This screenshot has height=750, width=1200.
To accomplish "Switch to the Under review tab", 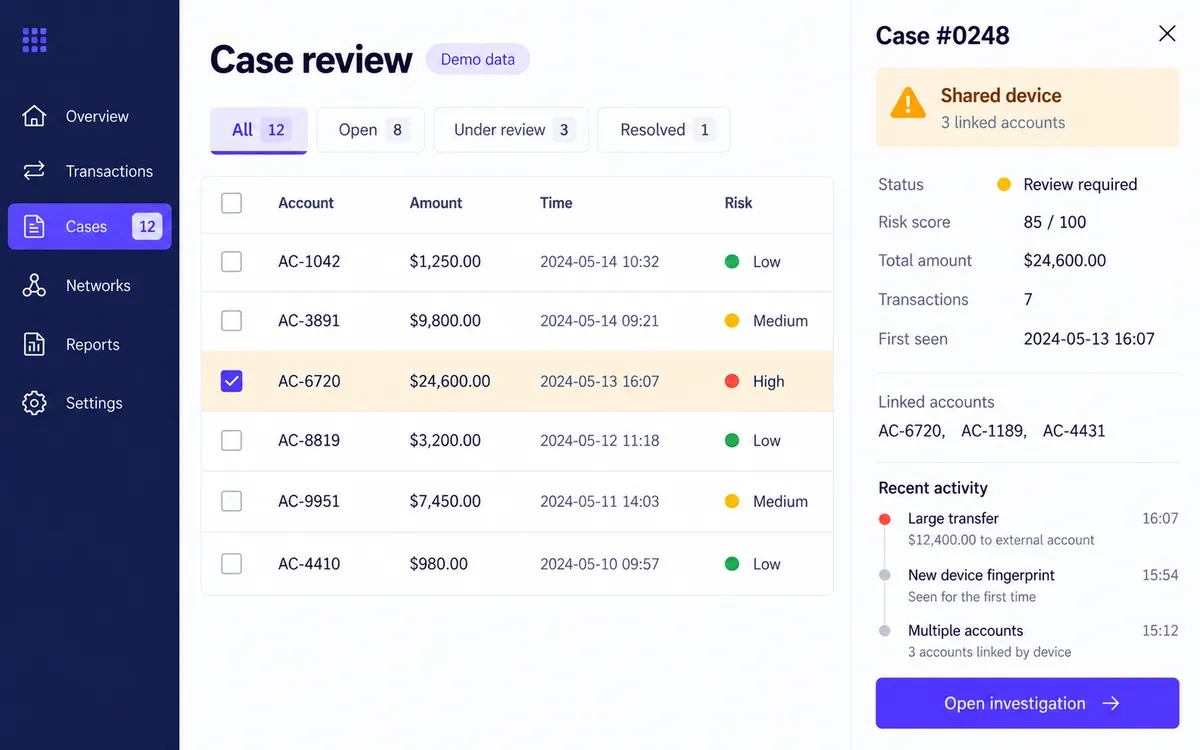I will pyautogui.click(x=511, y=130).
